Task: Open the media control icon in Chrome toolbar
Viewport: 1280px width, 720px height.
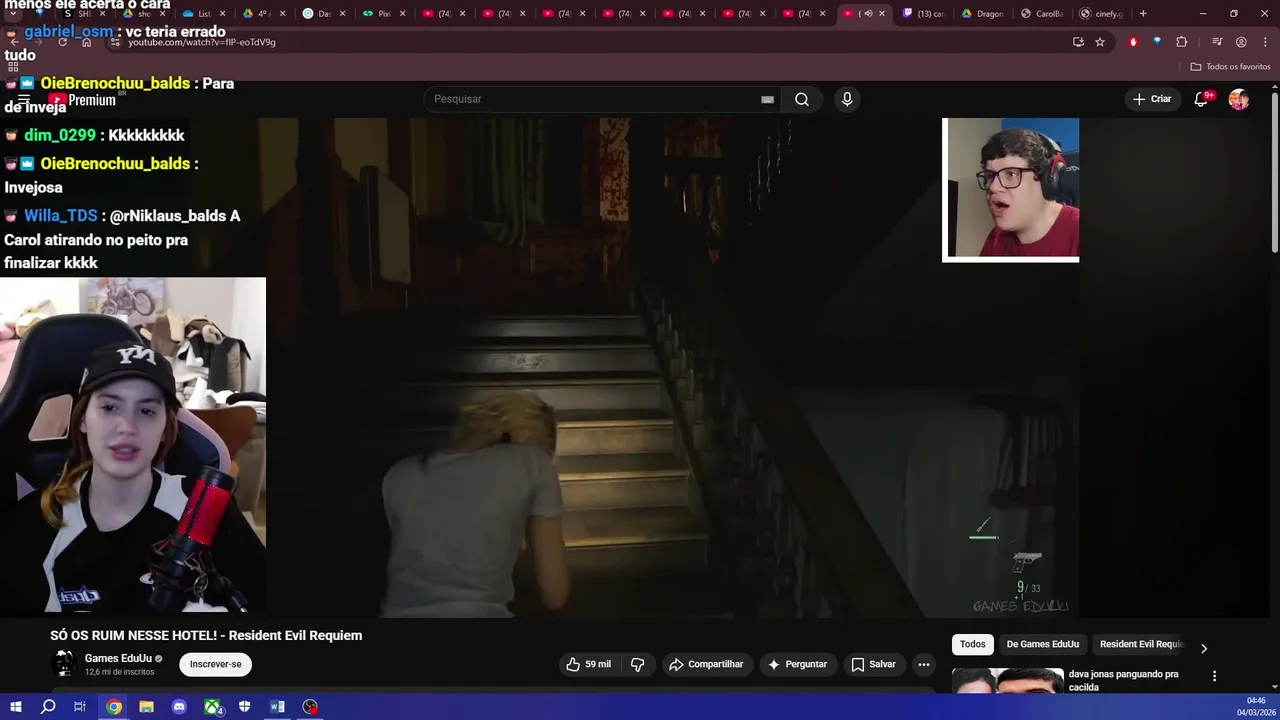Action: tap(1217, 42)
